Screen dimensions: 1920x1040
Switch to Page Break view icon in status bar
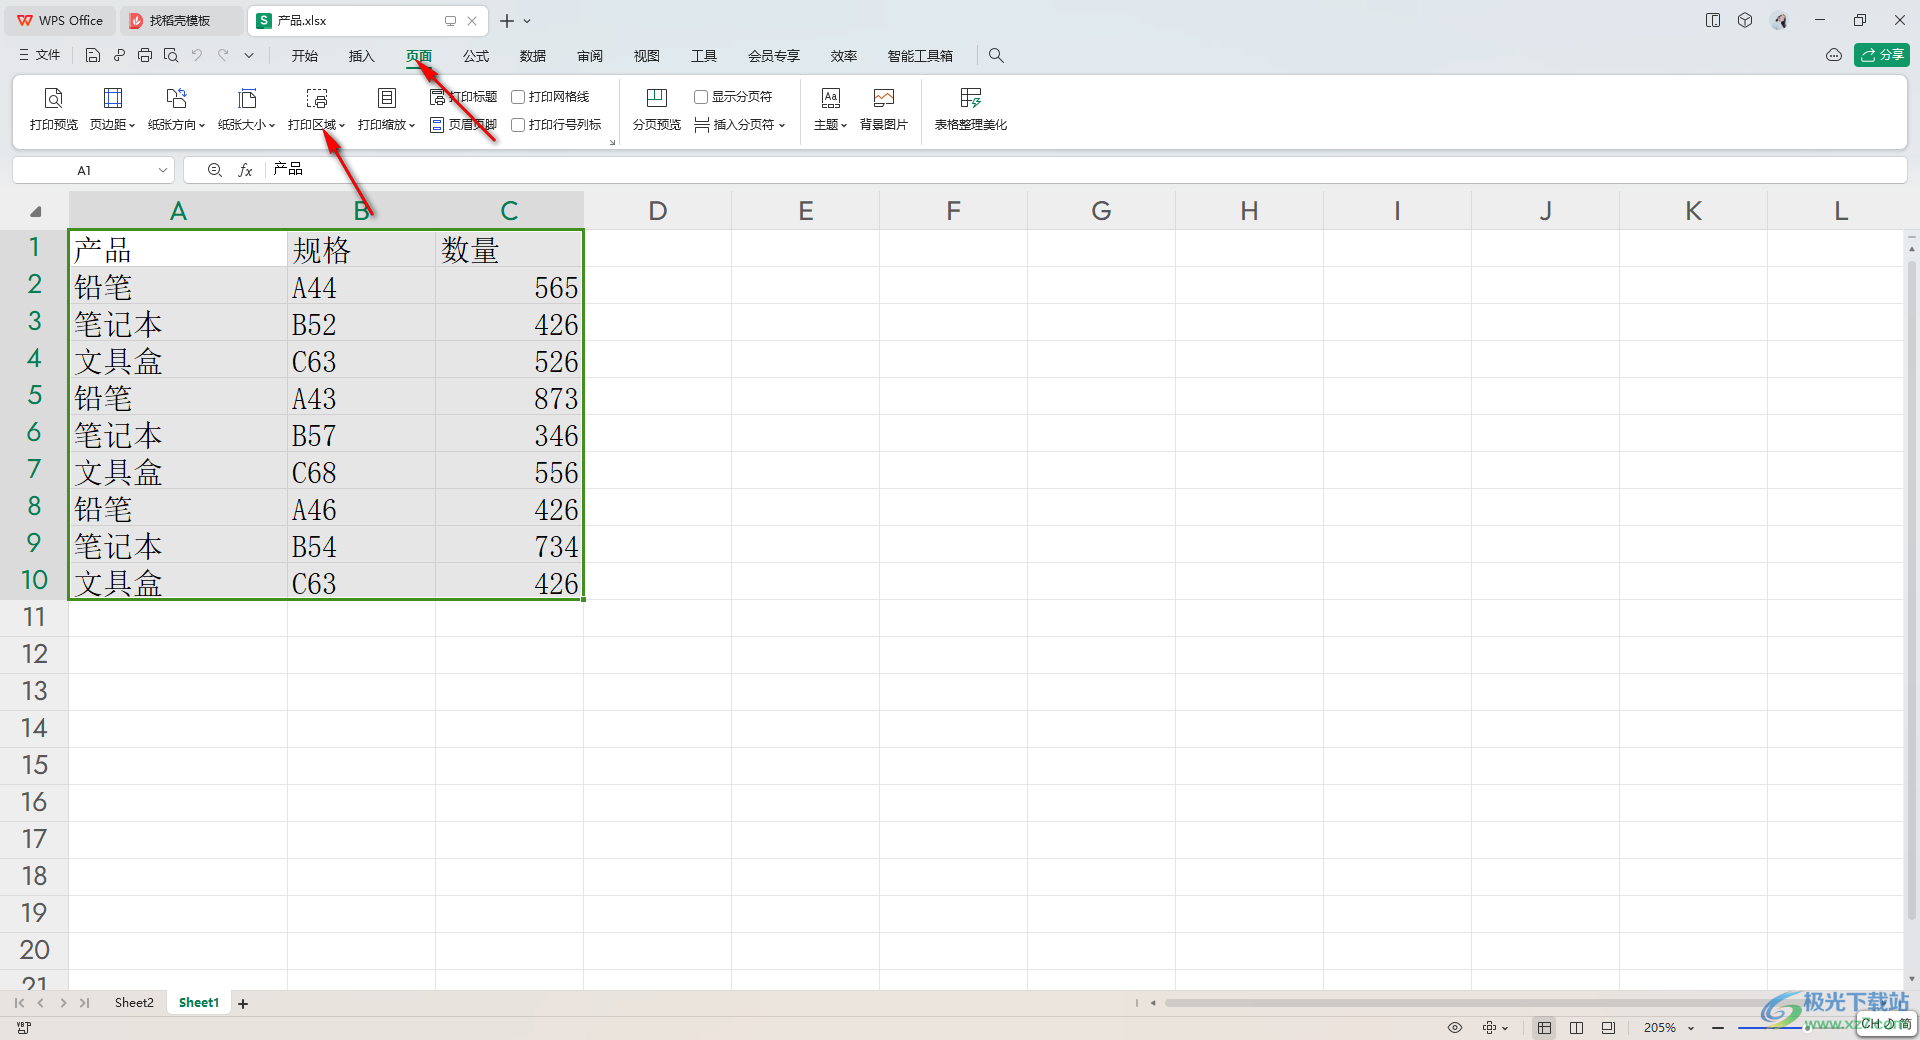coord(1608,1028)
